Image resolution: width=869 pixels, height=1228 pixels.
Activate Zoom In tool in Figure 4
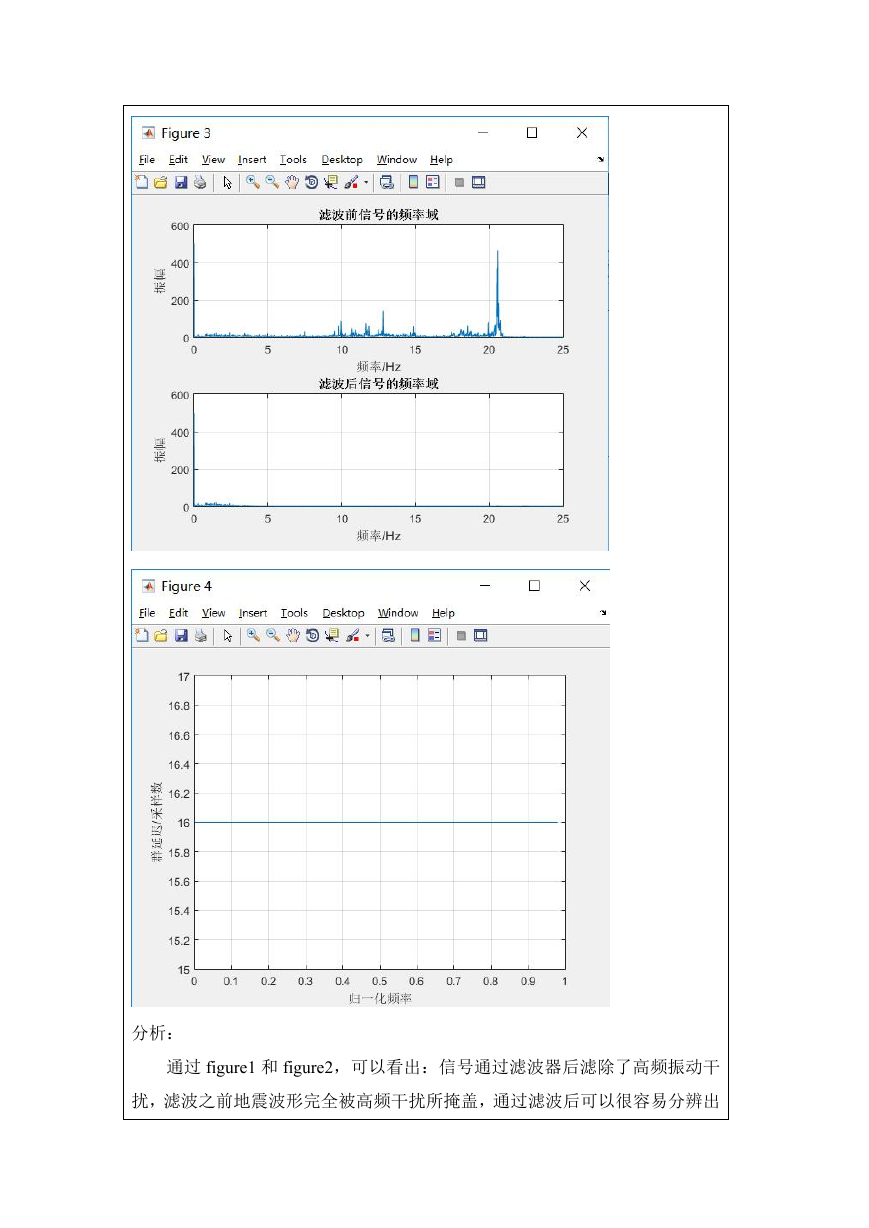(254, 635)
